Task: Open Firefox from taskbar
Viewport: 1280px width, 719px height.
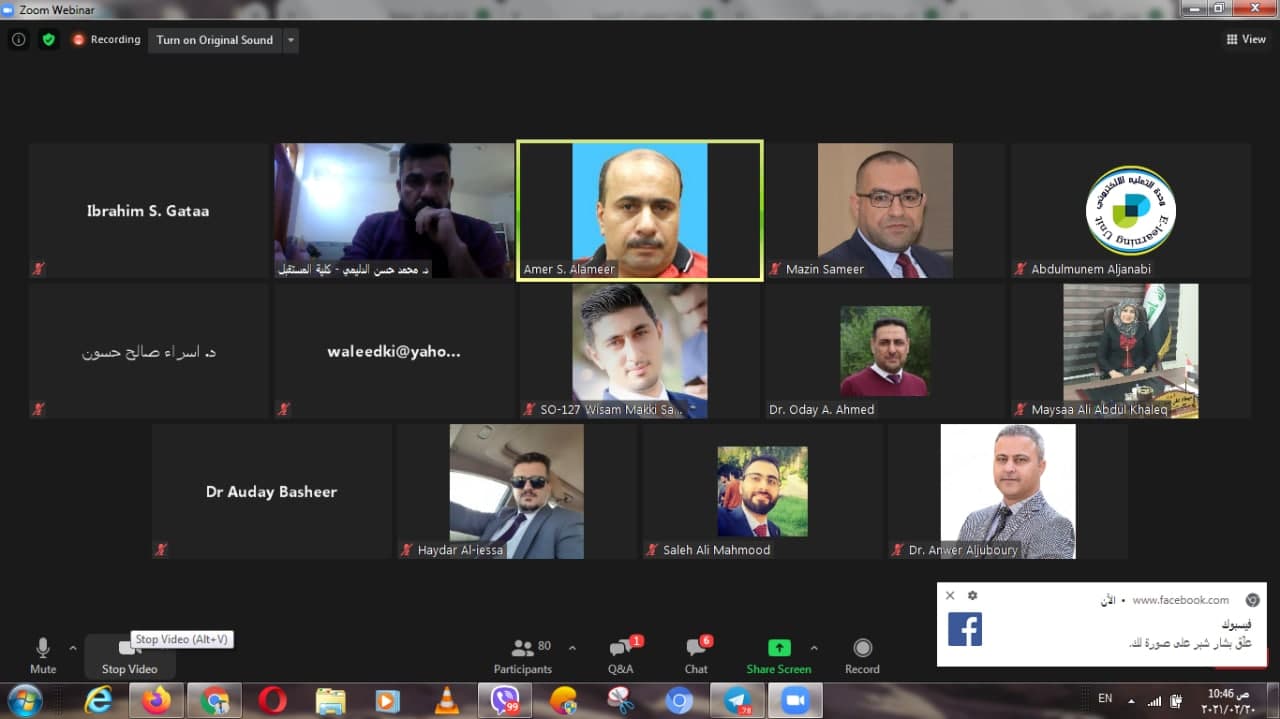Action: [x=156, y=701]
